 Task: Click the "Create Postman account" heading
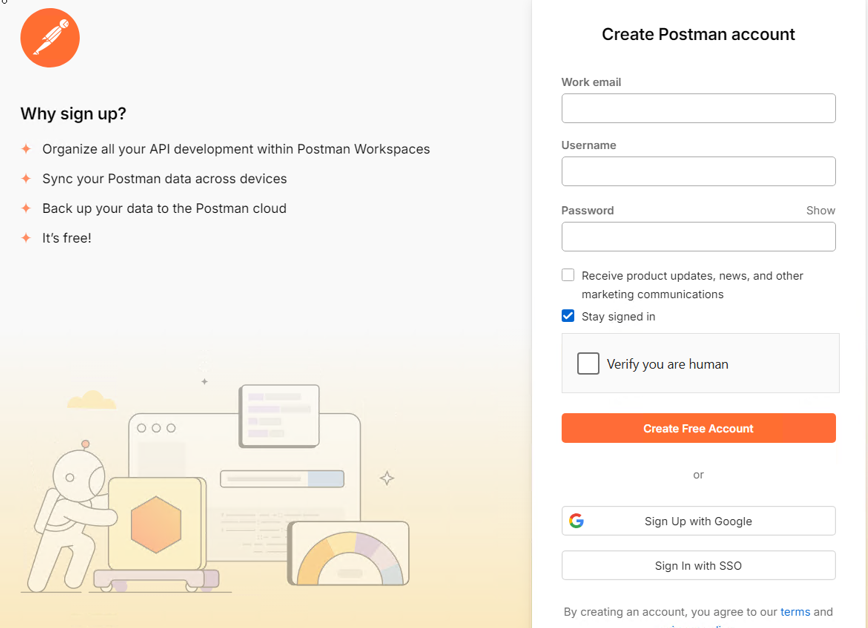tap(698, 34)
